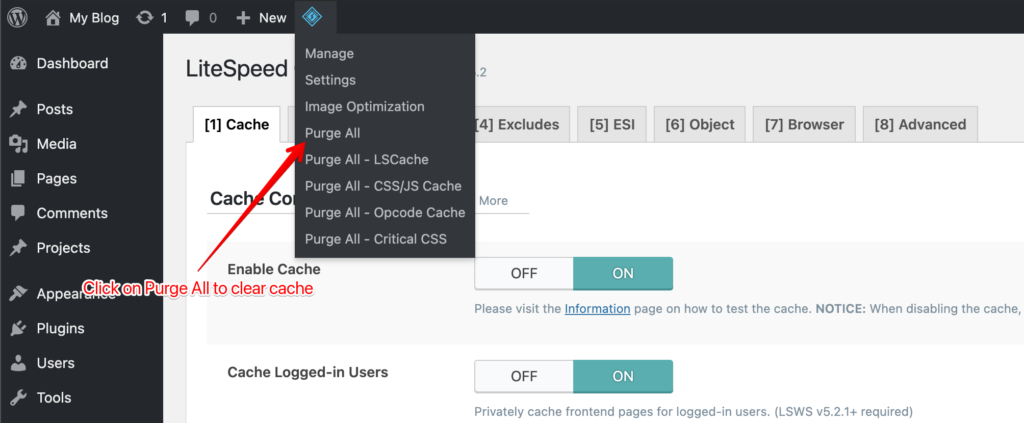
Task: Go to Users in sidebar
Action: (x=56, y=363)
